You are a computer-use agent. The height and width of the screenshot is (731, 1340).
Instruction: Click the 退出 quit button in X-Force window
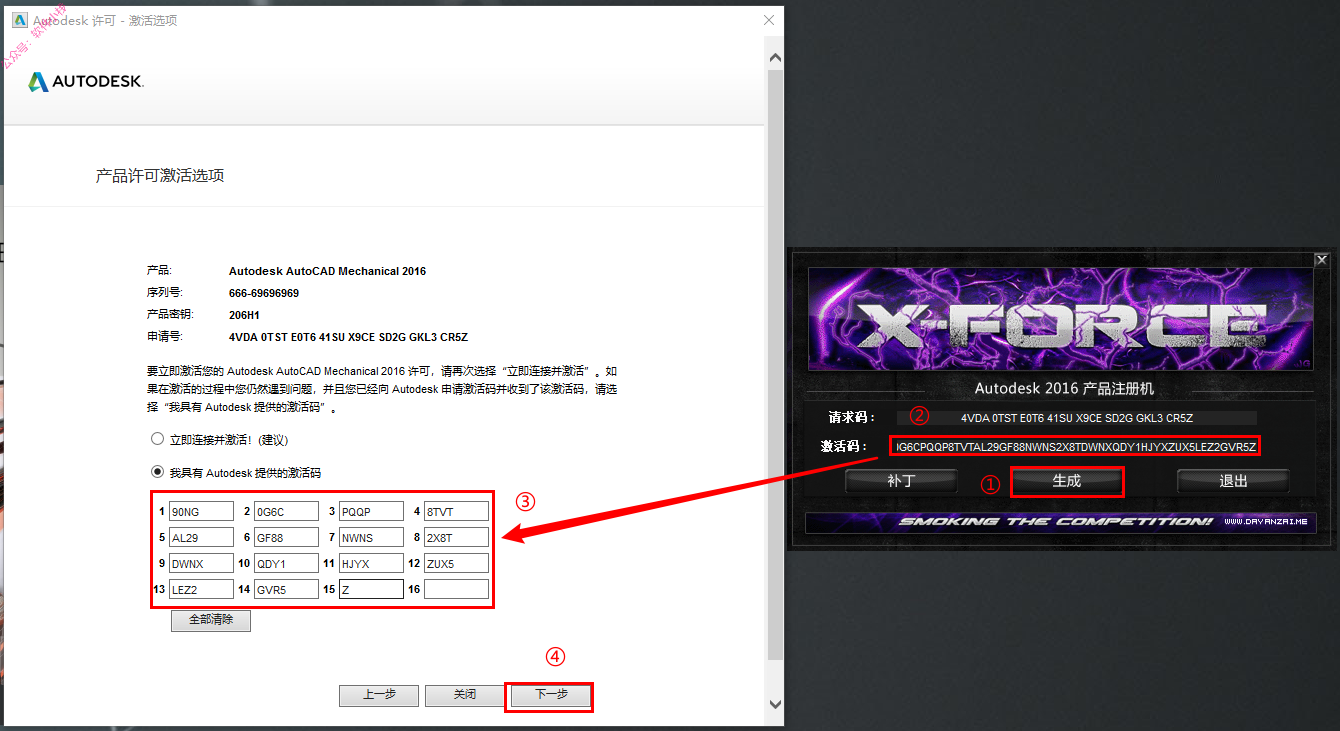pos(1233,481)
